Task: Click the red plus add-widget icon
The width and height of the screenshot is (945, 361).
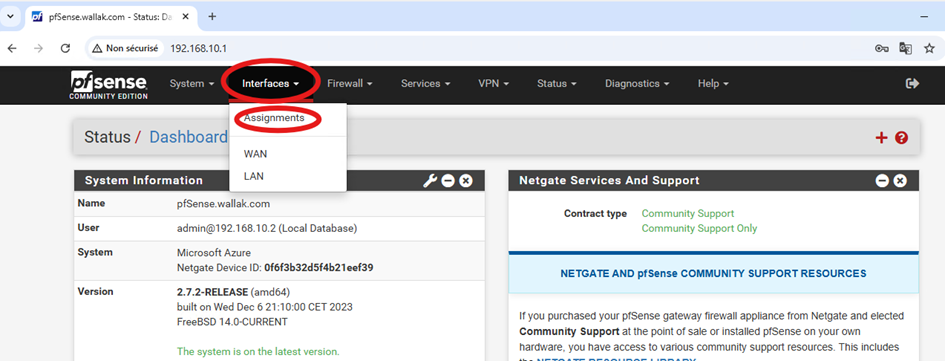Action: click(x=881, y=138)
